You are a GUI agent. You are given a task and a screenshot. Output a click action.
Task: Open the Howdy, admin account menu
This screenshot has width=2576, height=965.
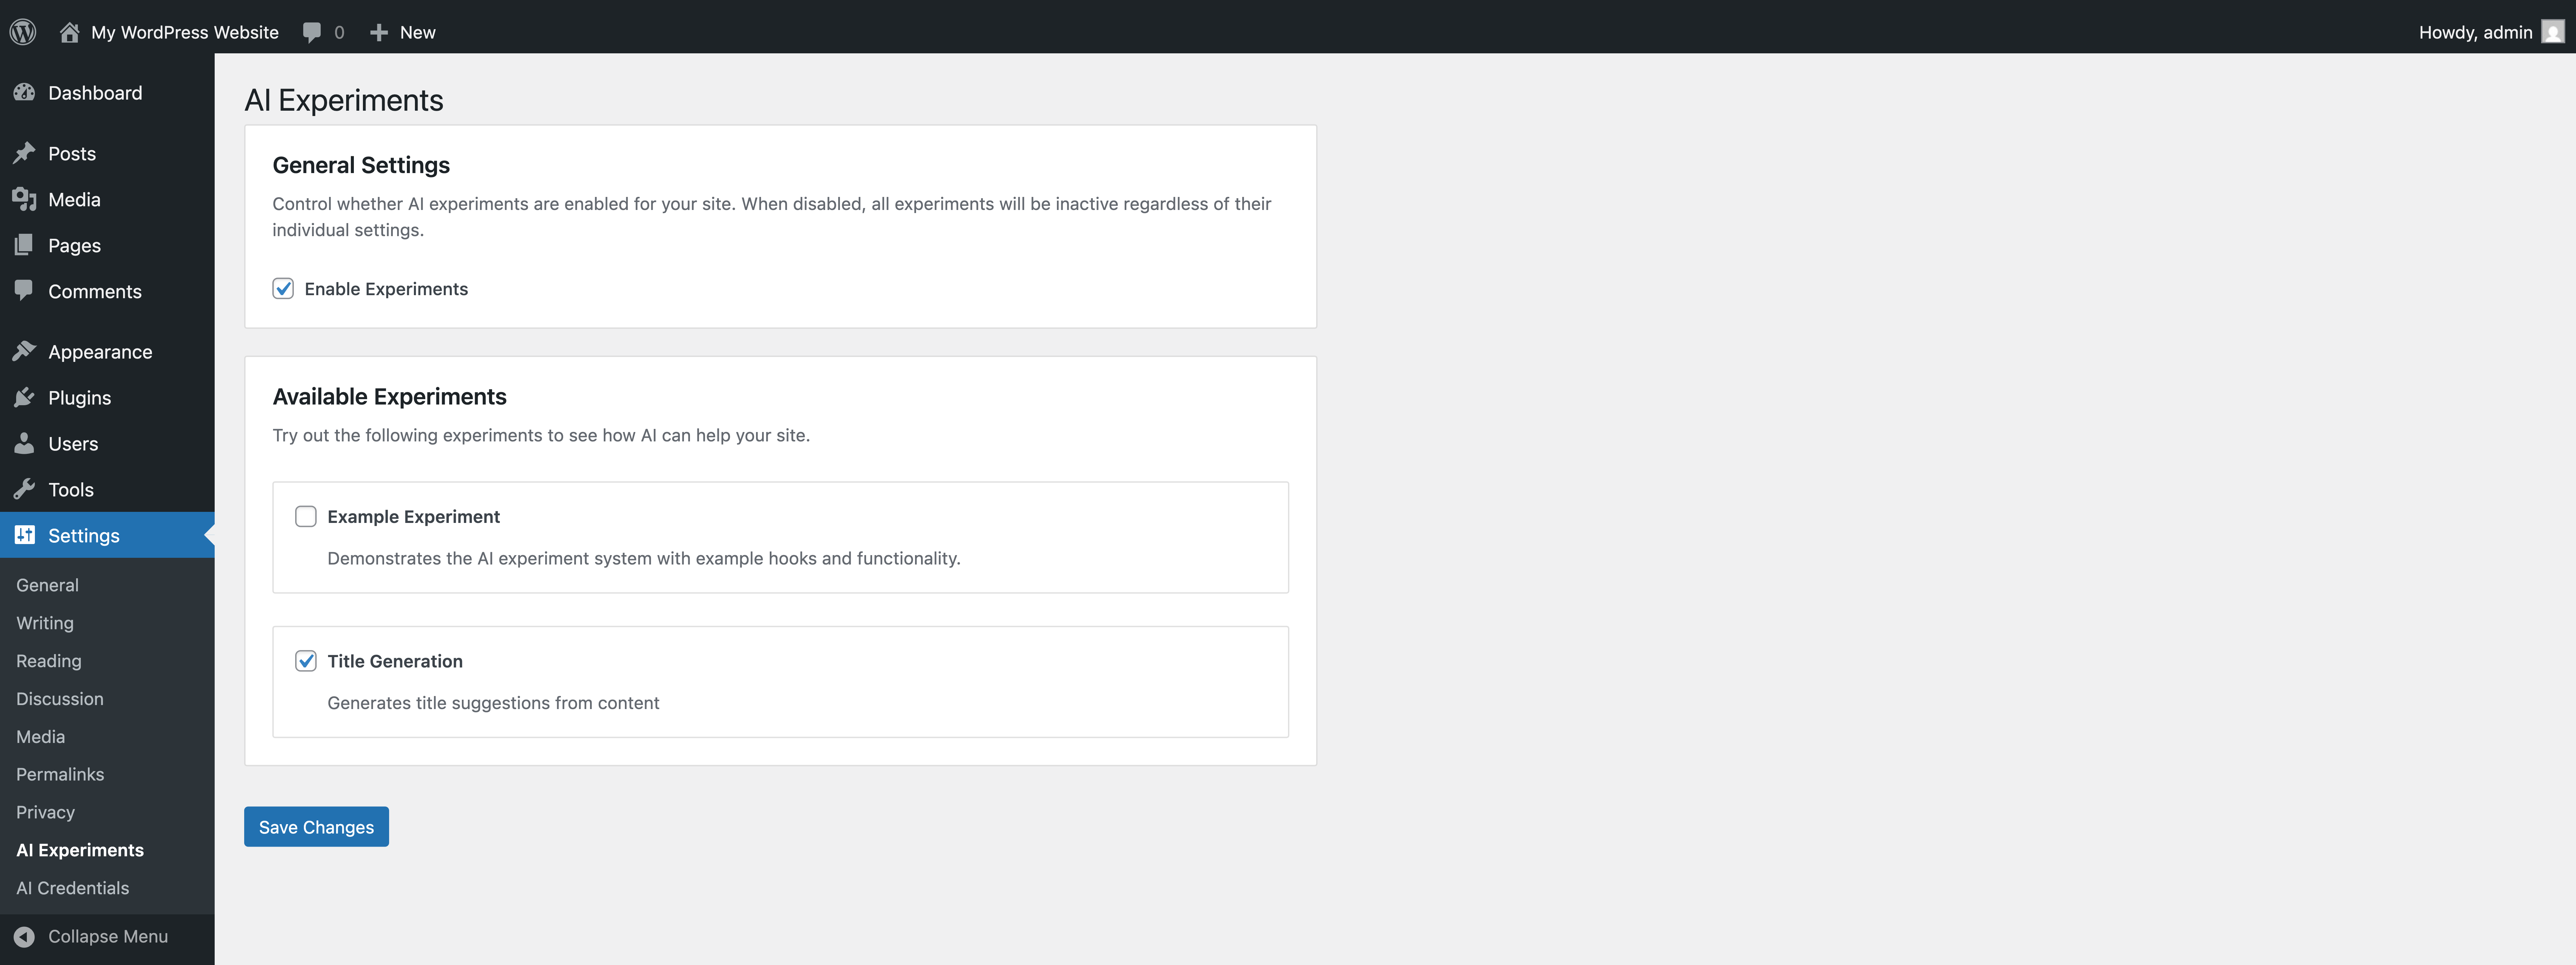tap(2475, 32)
